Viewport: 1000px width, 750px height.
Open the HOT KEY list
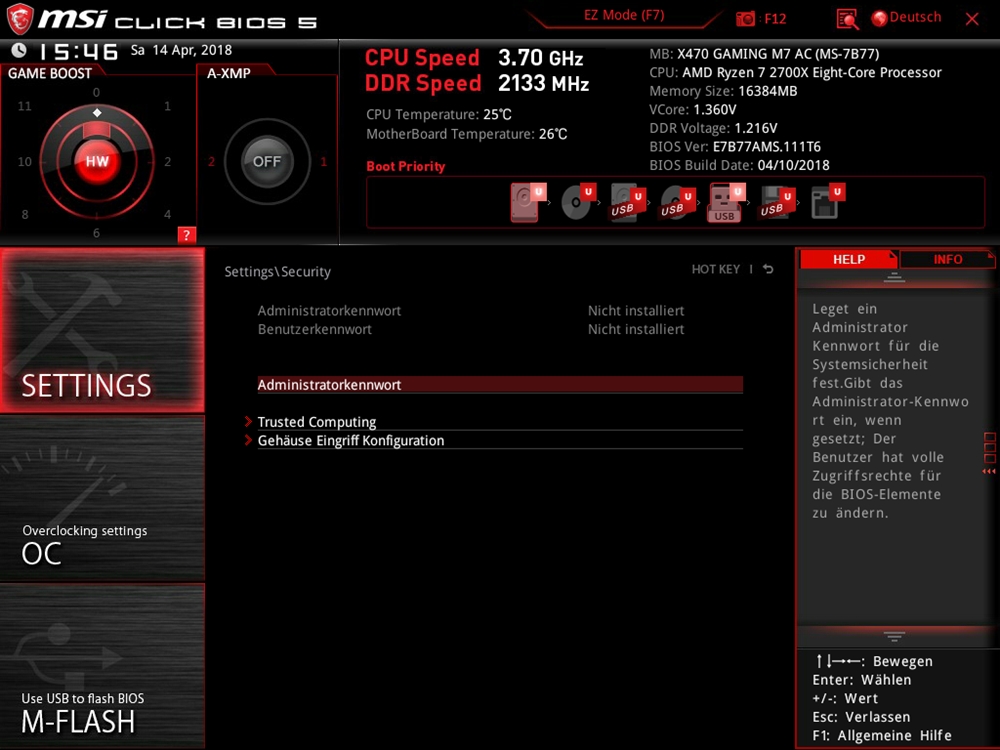(x=716, y=269)
